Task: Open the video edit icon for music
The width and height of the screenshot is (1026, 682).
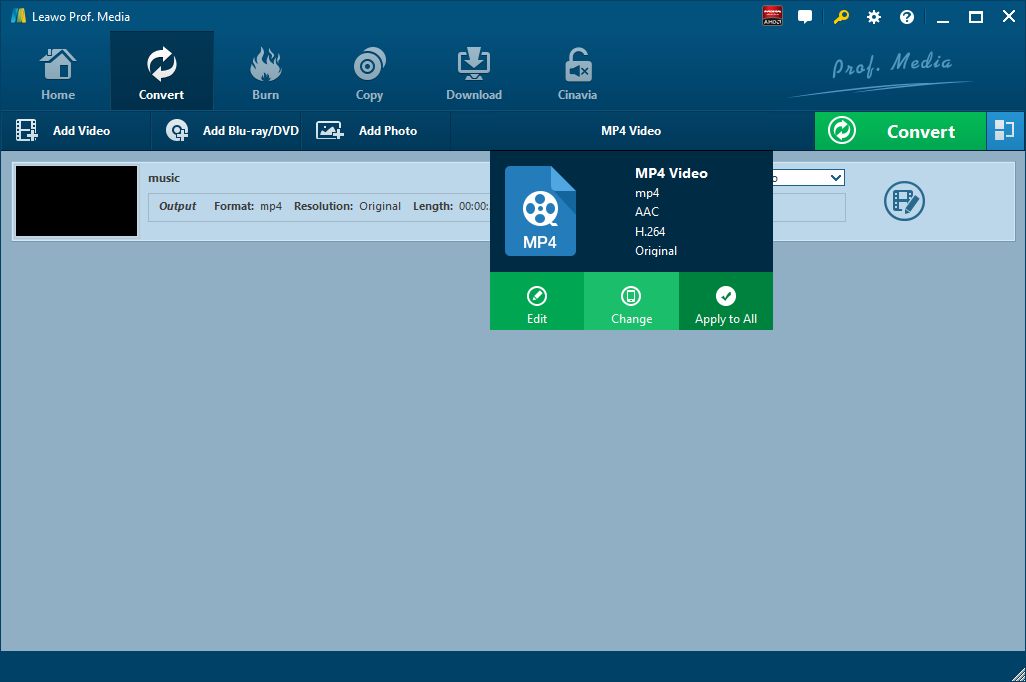Action: 904,201
